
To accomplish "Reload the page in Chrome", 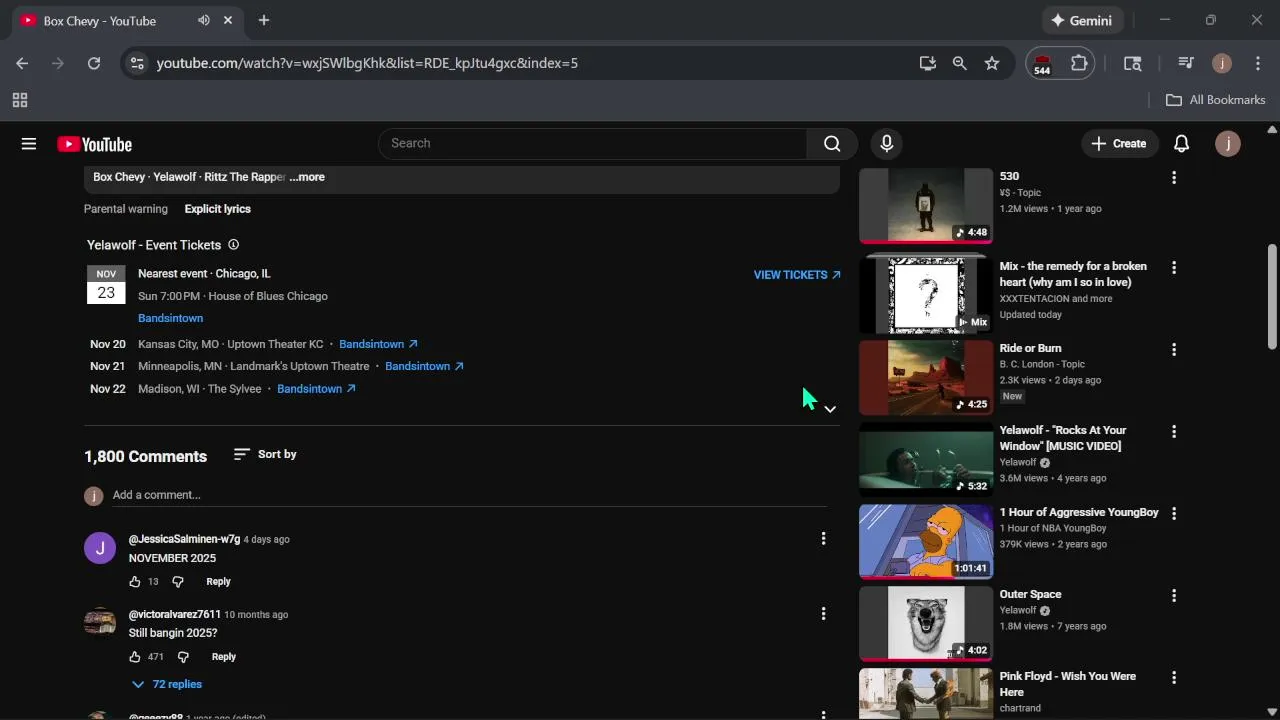I will (x=94, y=63).
